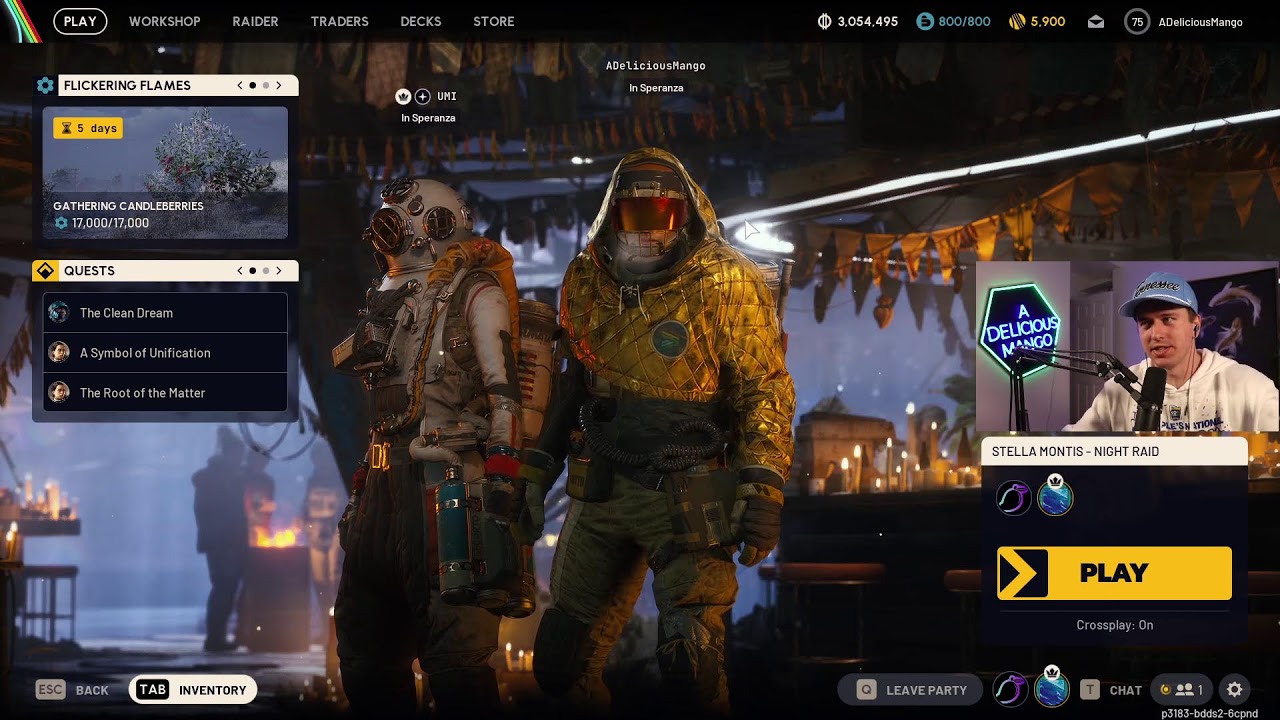Image resolution: width=1280 pixels, height=720 pixels.
Task: Open the Stella Montis - Night Raid map selector
Action: point(1114,452)
